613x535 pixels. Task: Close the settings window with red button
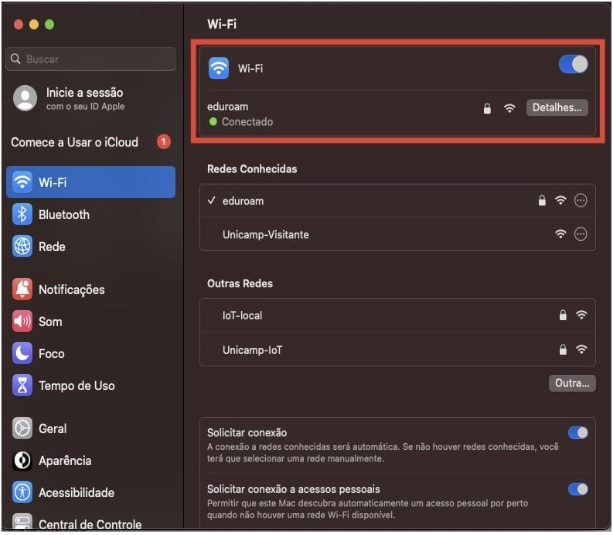(x=18, y=25)
